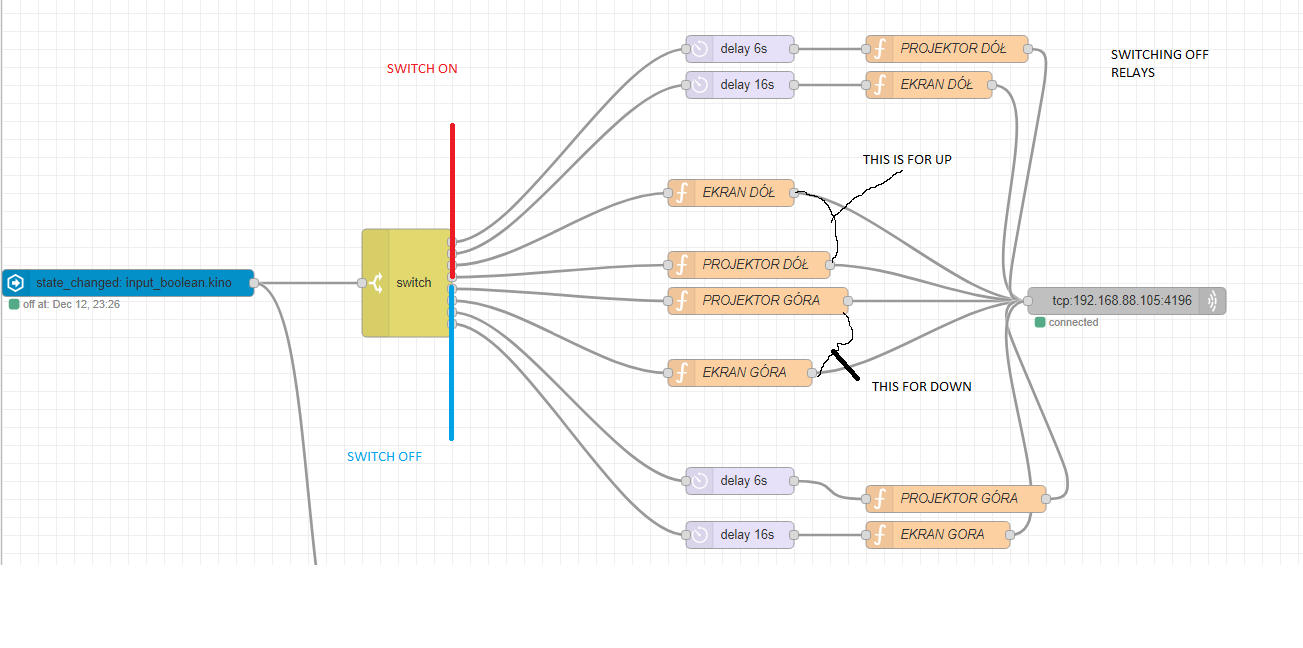Click the green connected status indicator under tcp node
The height and width of the screenshot is (648, 1303).
[x=1040, y=322]
